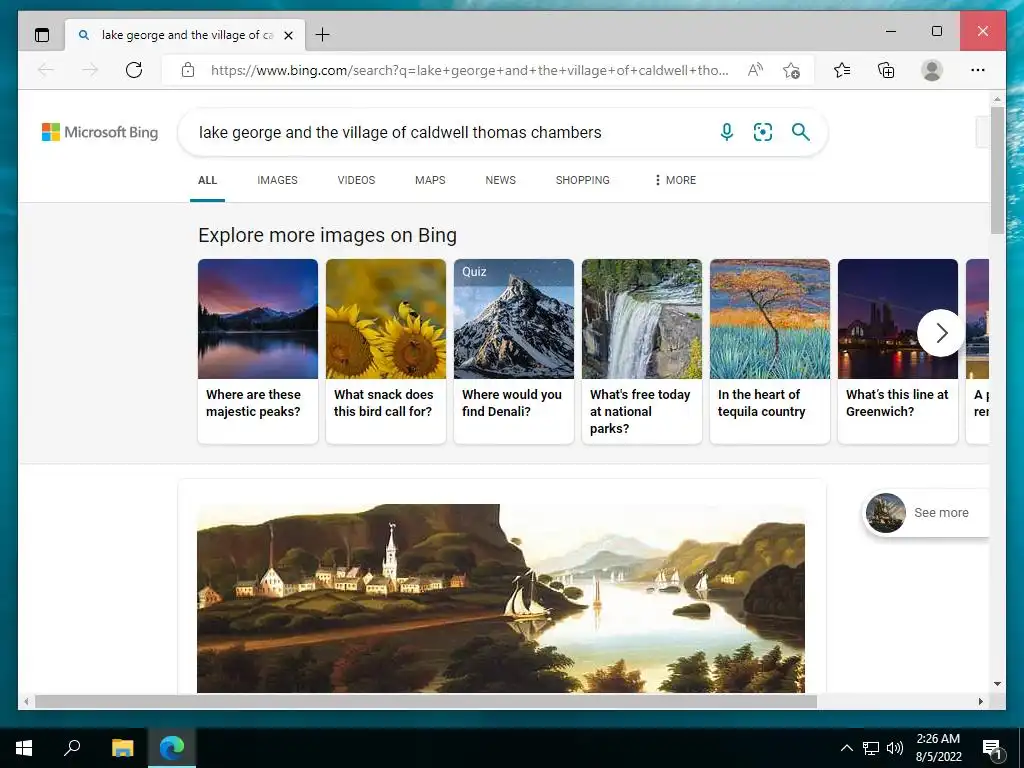Click horizontal scrollbar right arrow
1024x768 pixels.
click(x=980, y=701)
